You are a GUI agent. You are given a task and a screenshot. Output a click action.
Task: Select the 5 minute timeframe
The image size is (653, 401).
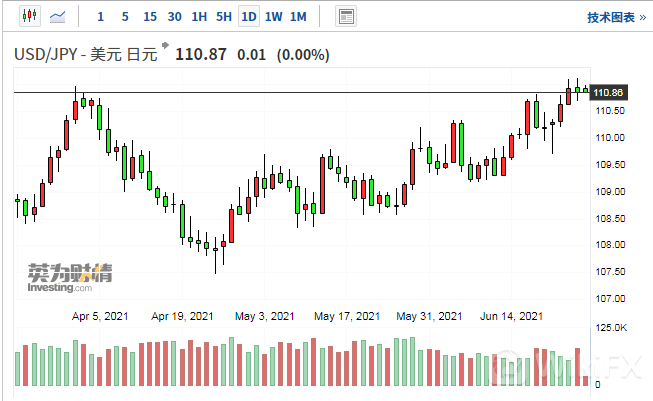pos(124,17)
